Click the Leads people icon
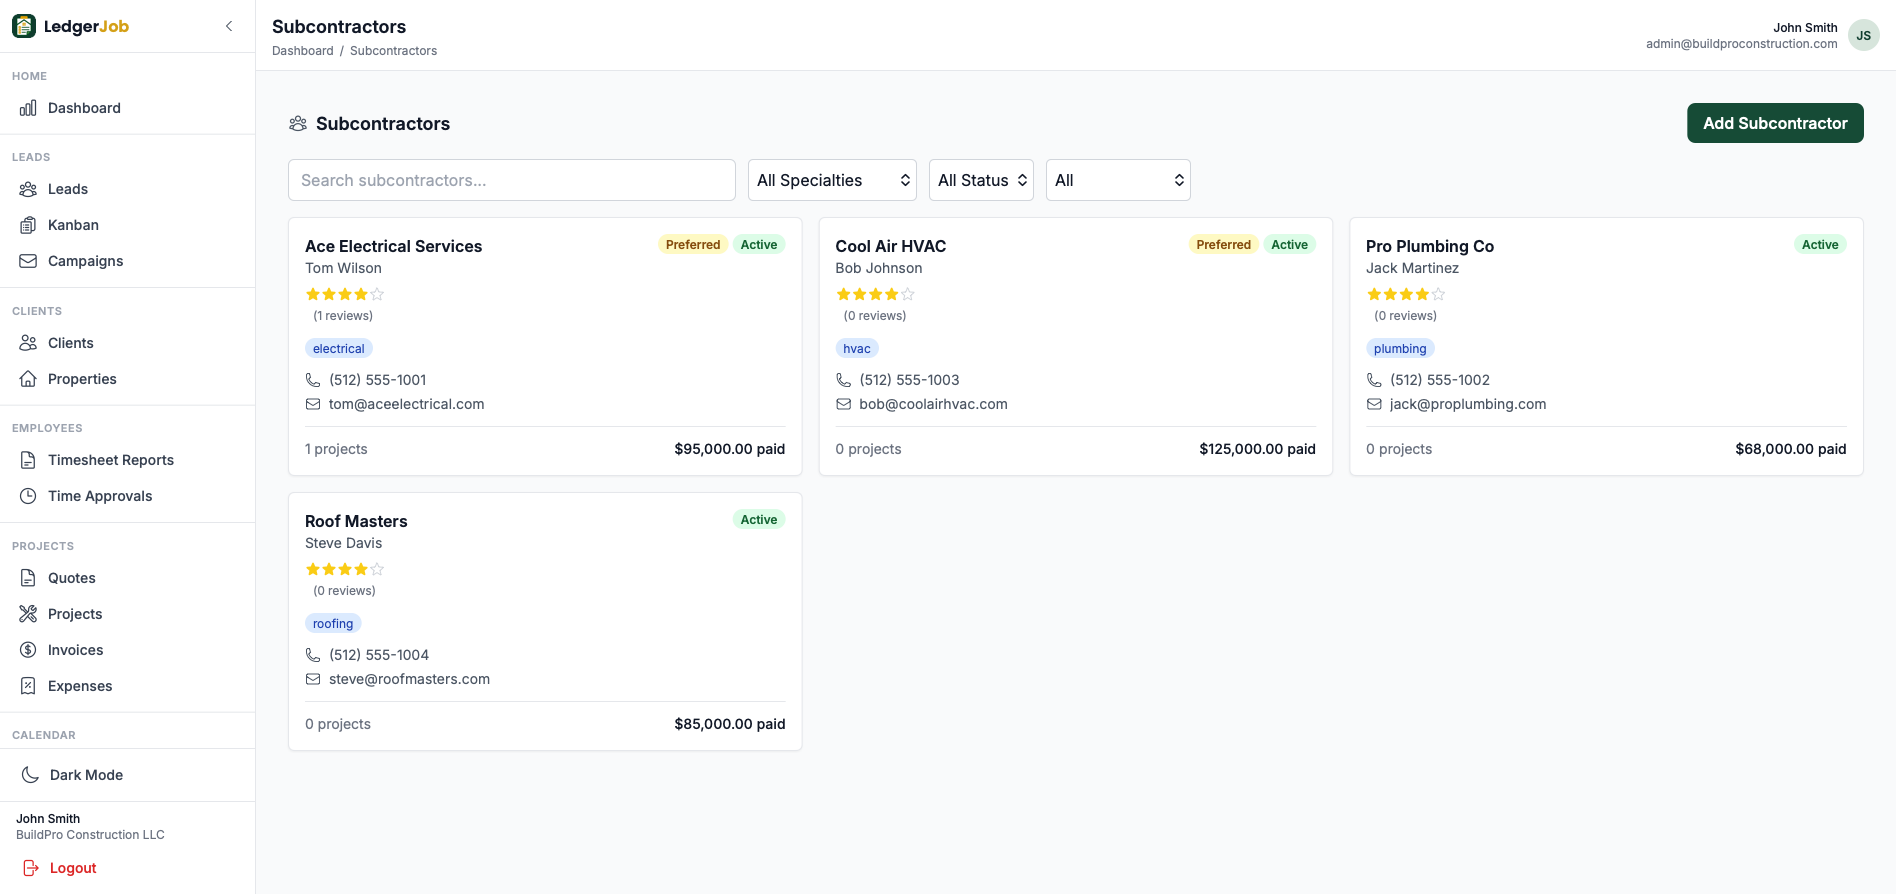 point(28,189)
